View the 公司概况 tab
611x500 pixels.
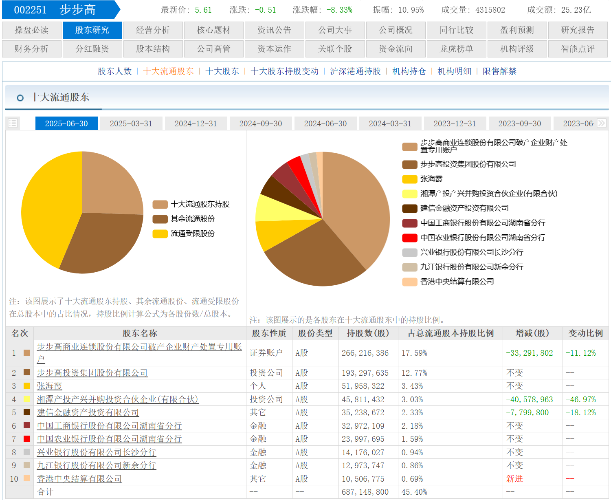(396, 30)
